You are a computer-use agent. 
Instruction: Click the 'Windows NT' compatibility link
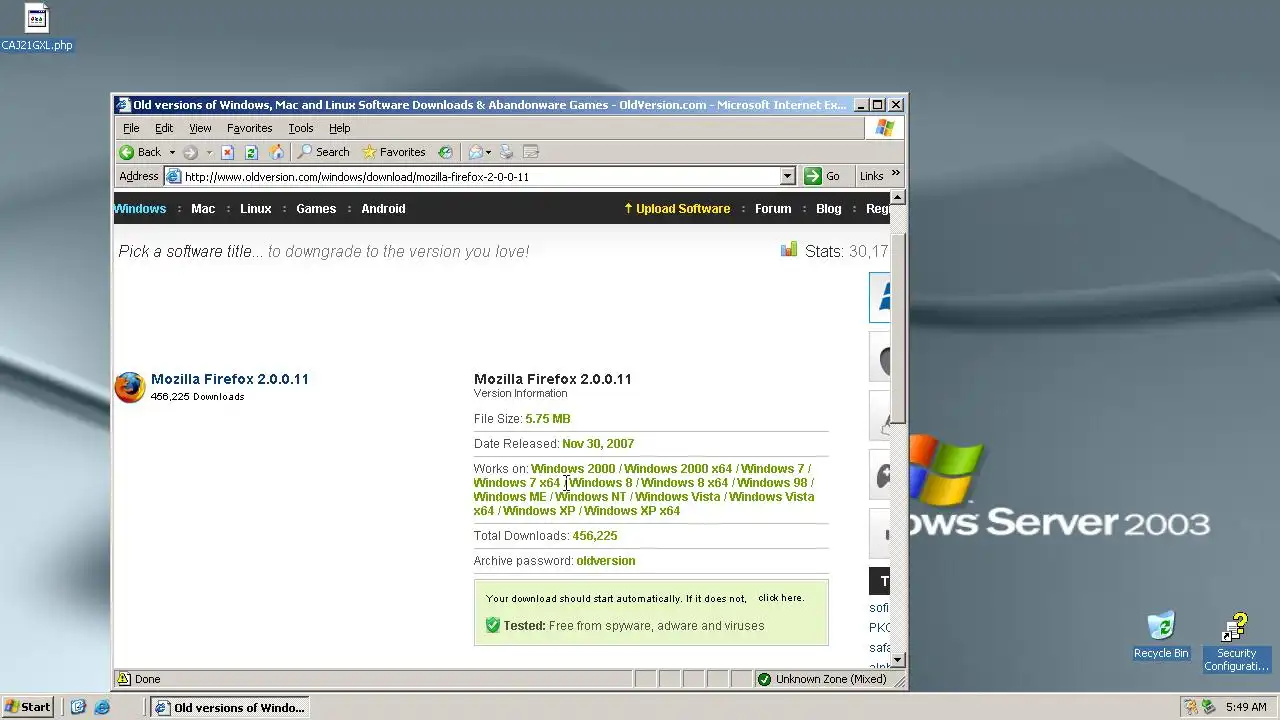pos(591,497)
